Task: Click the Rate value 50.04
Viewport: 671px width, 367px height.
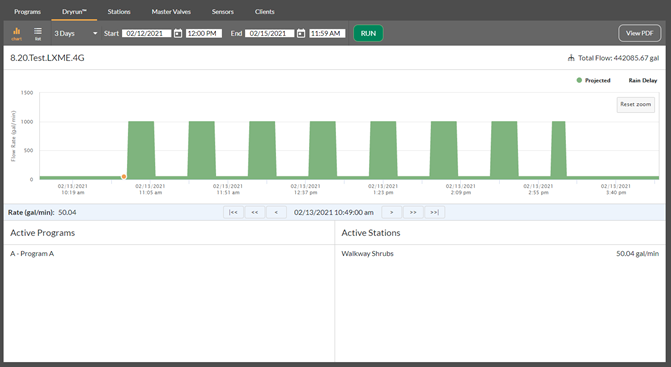Action: [x=67, y=212]
